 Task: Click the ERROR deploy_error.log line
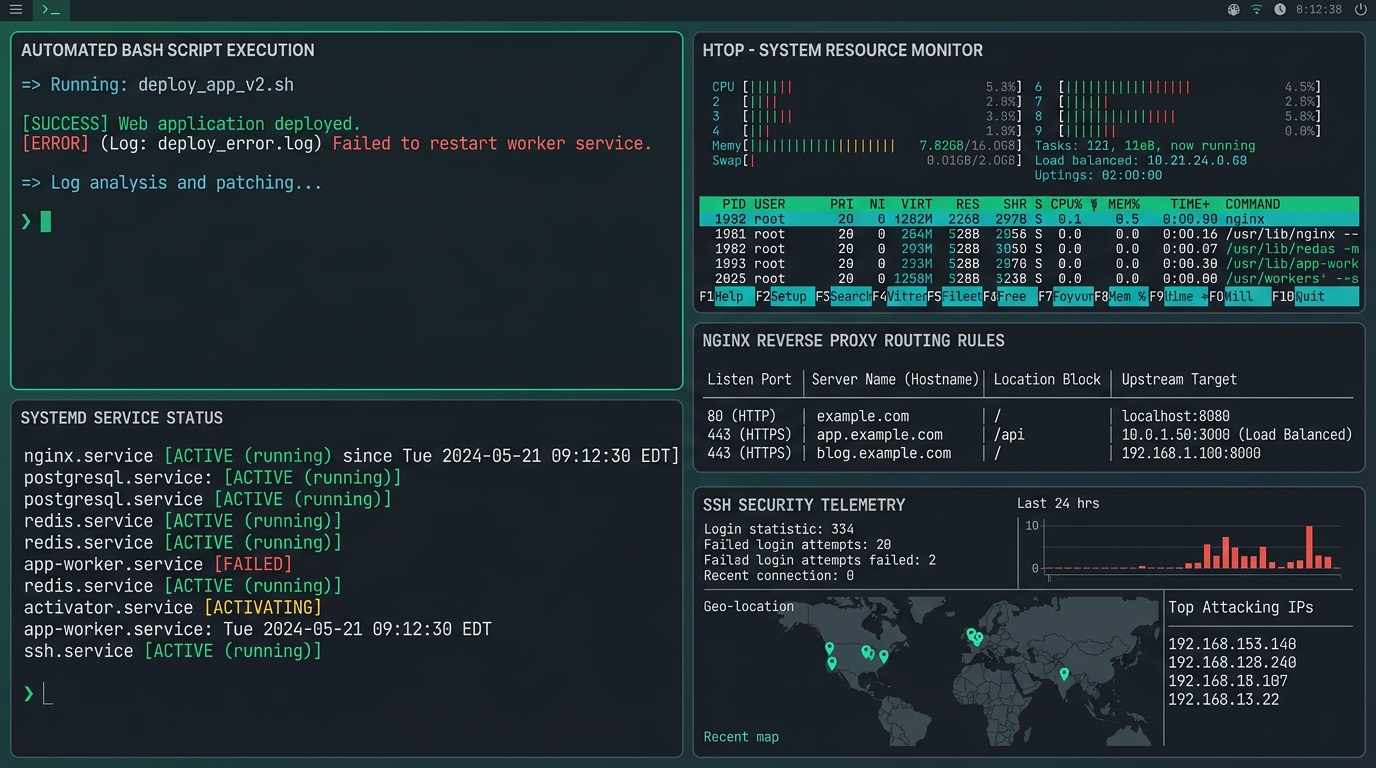tap(337, 143)
